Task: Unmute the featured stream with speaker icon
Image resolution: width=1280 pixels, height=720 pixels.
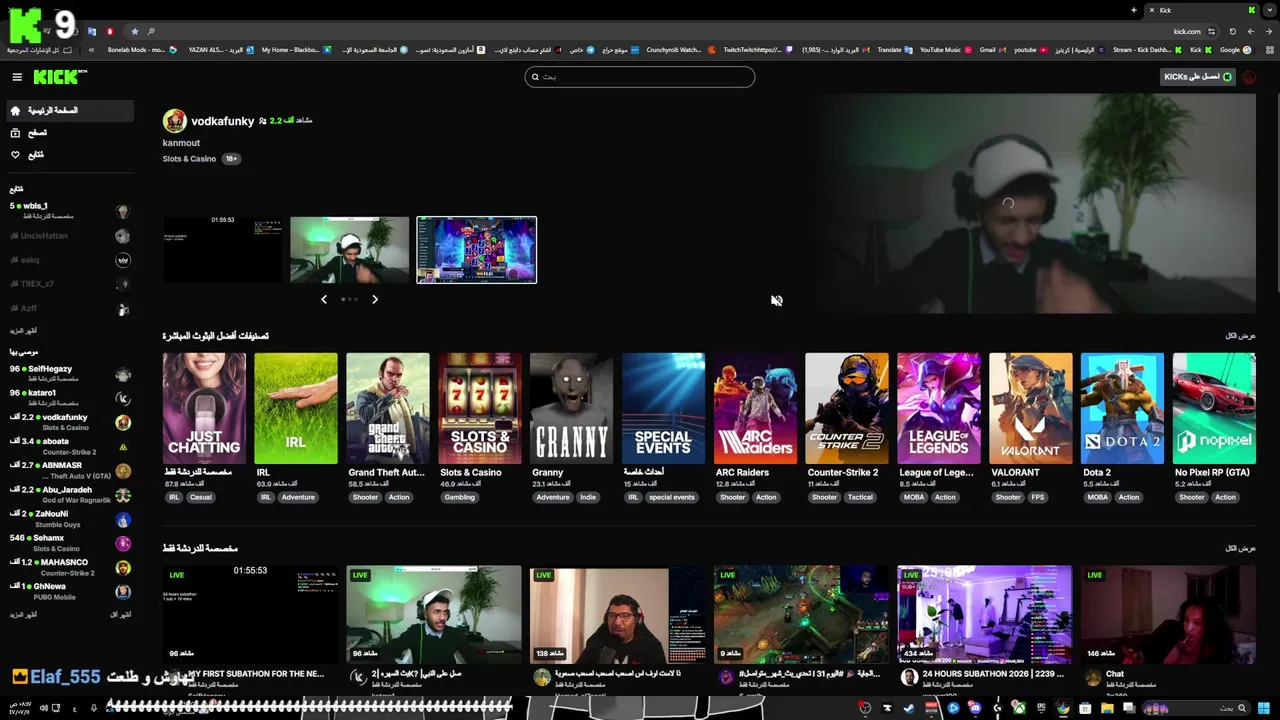Action: coord(776,300)
